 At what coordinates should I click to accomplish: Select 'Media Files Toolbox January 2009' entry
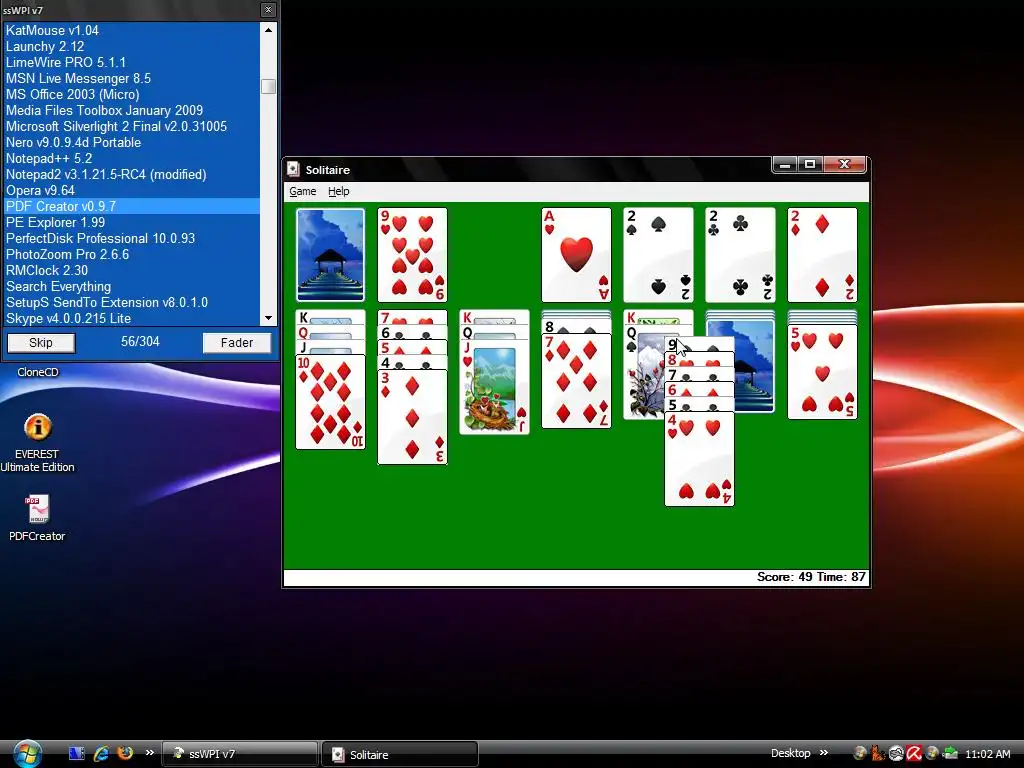[132, 110]
